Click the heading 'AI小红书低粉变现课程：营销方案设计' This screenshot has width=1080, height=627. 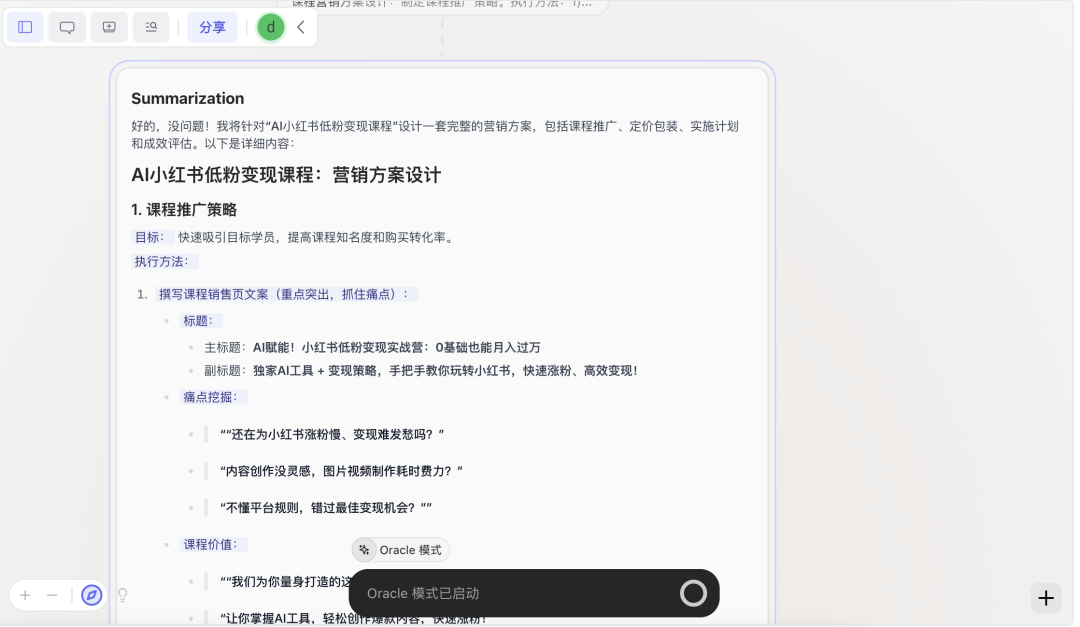287,175
